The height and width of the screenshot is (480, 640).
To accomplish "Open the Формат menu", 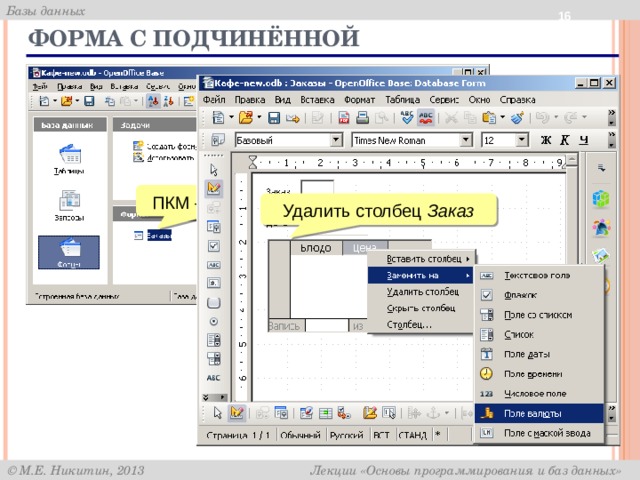I will (x=359, y=100).
